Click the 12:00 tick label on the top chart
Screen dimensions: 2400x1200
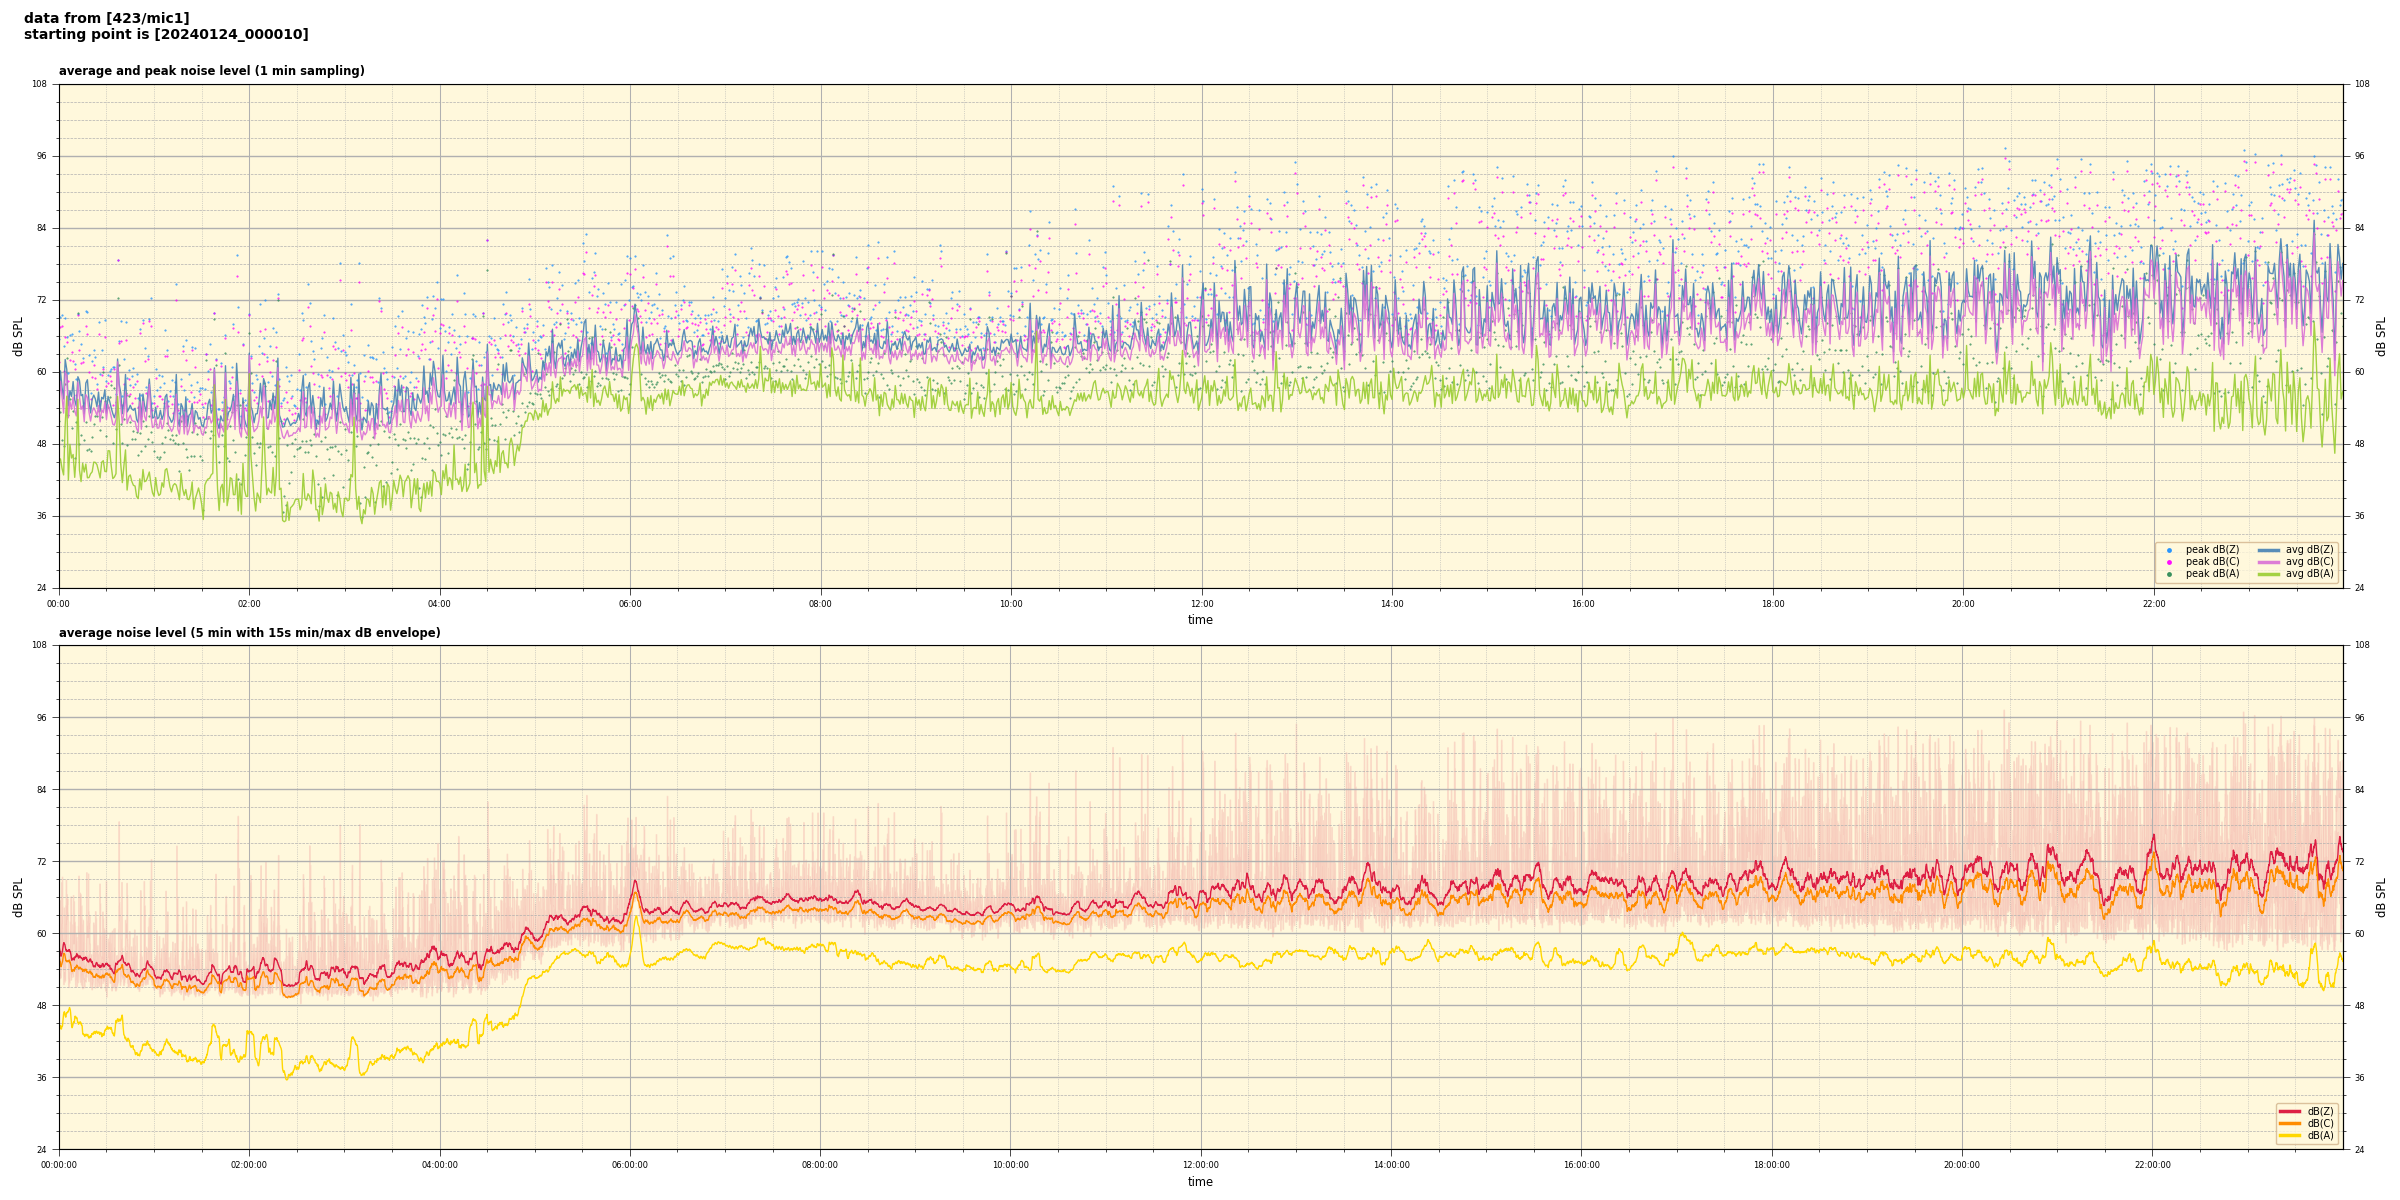[x=1201, y=604]
